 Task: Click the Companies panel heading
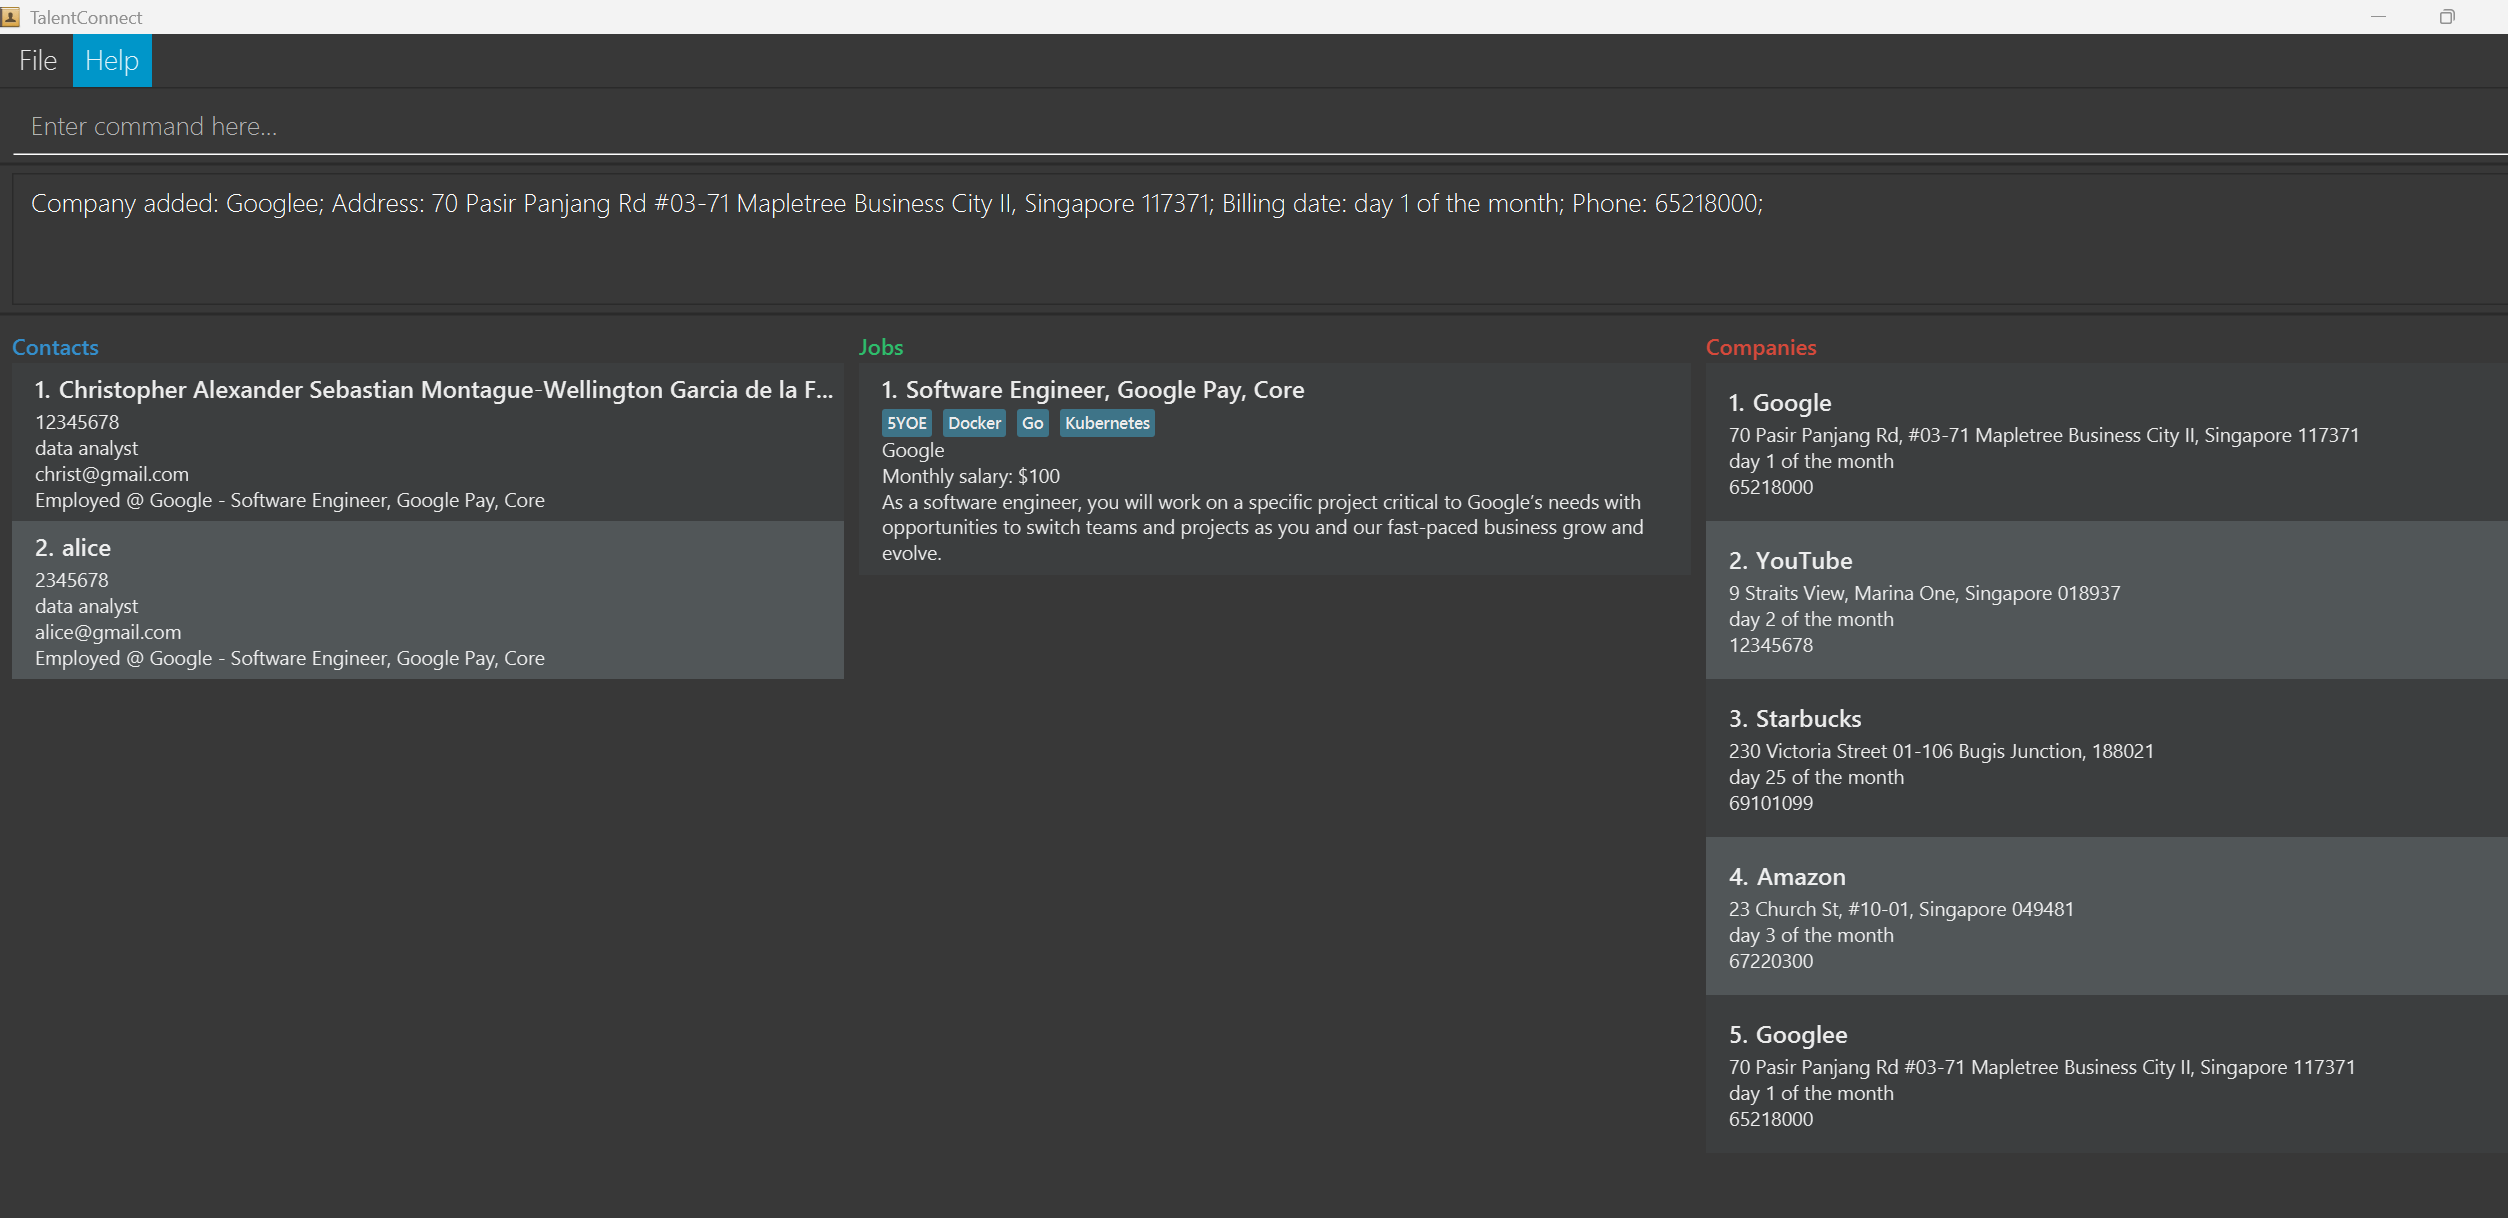point(1760,348)
